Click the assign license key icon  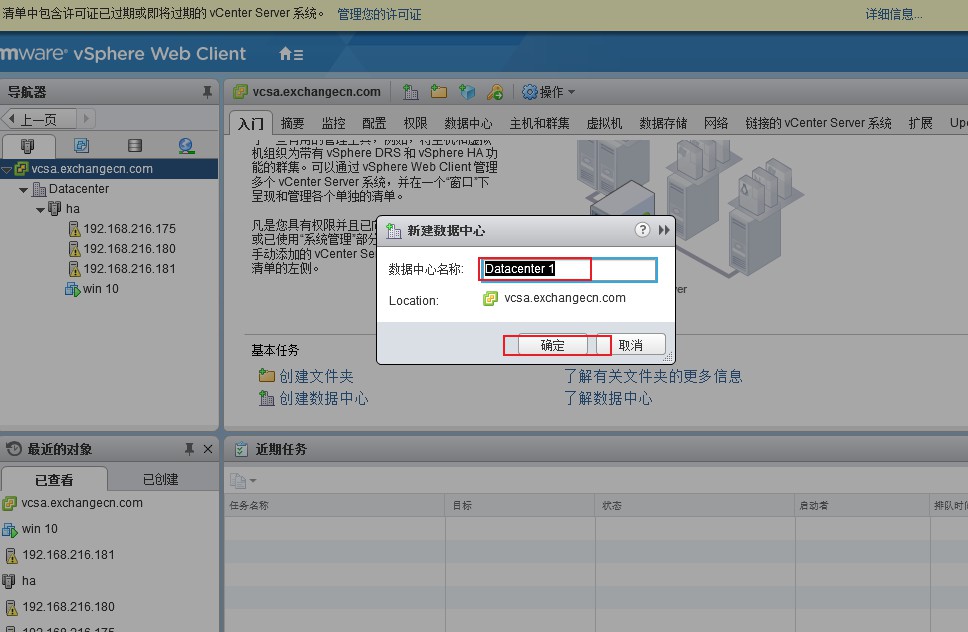click(x=495, y=92)
